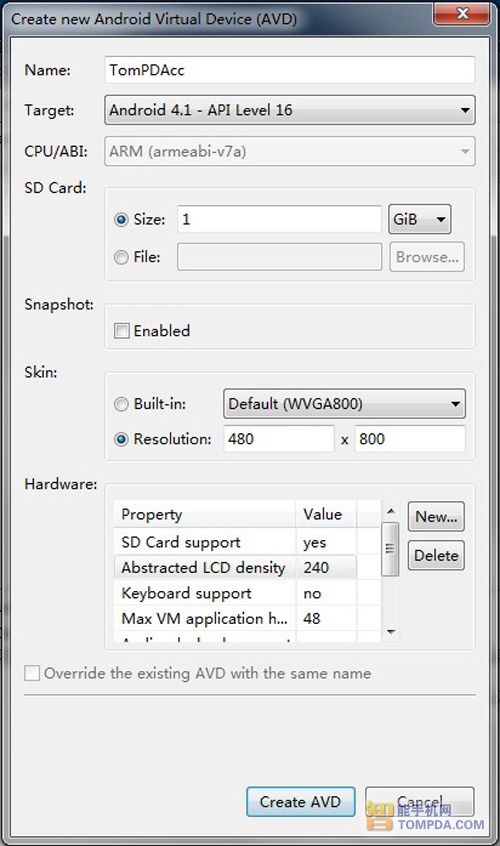Image resolution: width=500 pixels, height=846 pixels.
Task: Click the Browse... button
Action: click(427, 257)
